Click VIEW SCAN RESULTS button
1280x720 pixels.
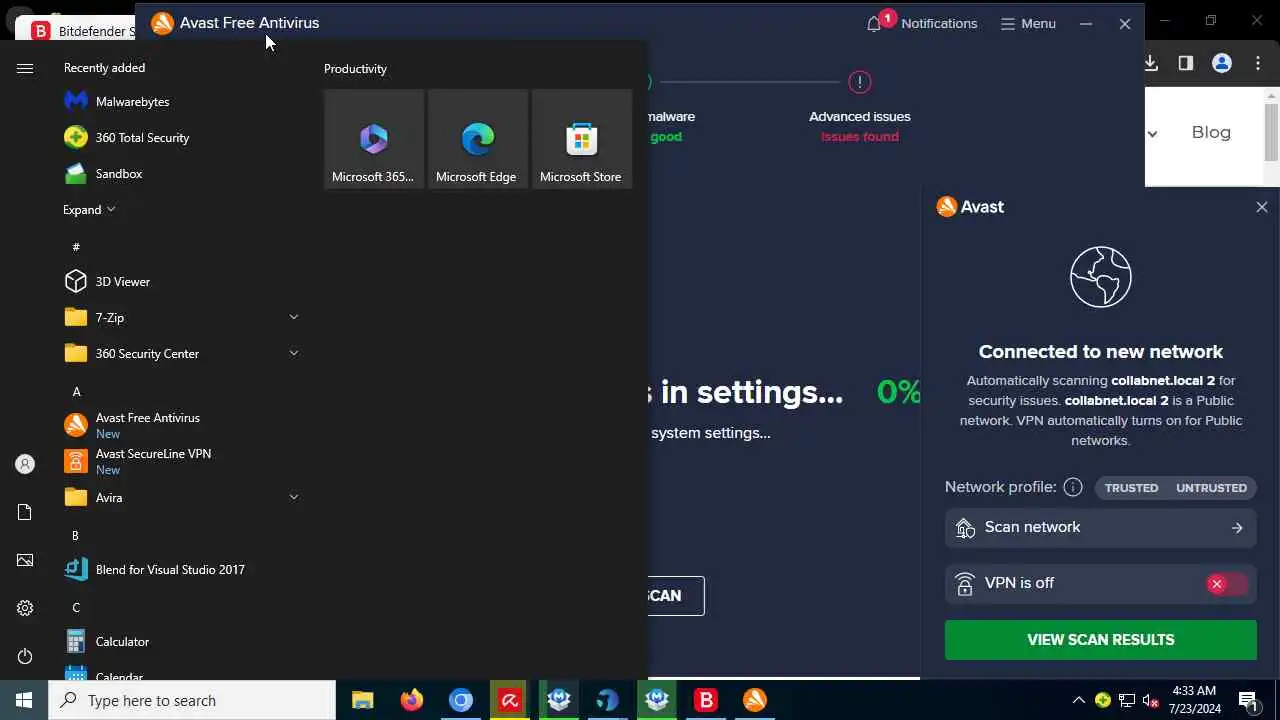click(x=1101, y=640)
